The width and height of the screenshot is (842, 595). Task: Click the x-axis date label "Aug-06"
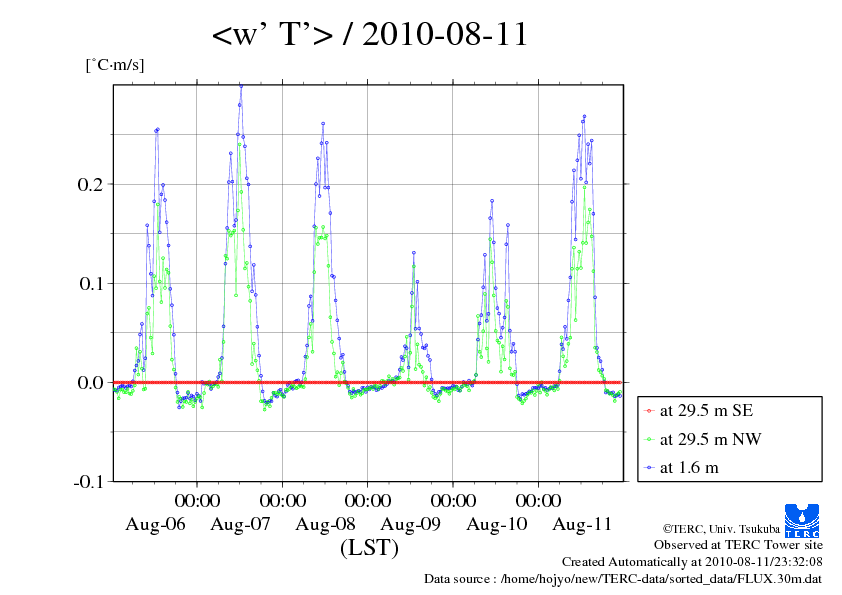[x=155, y=524]
